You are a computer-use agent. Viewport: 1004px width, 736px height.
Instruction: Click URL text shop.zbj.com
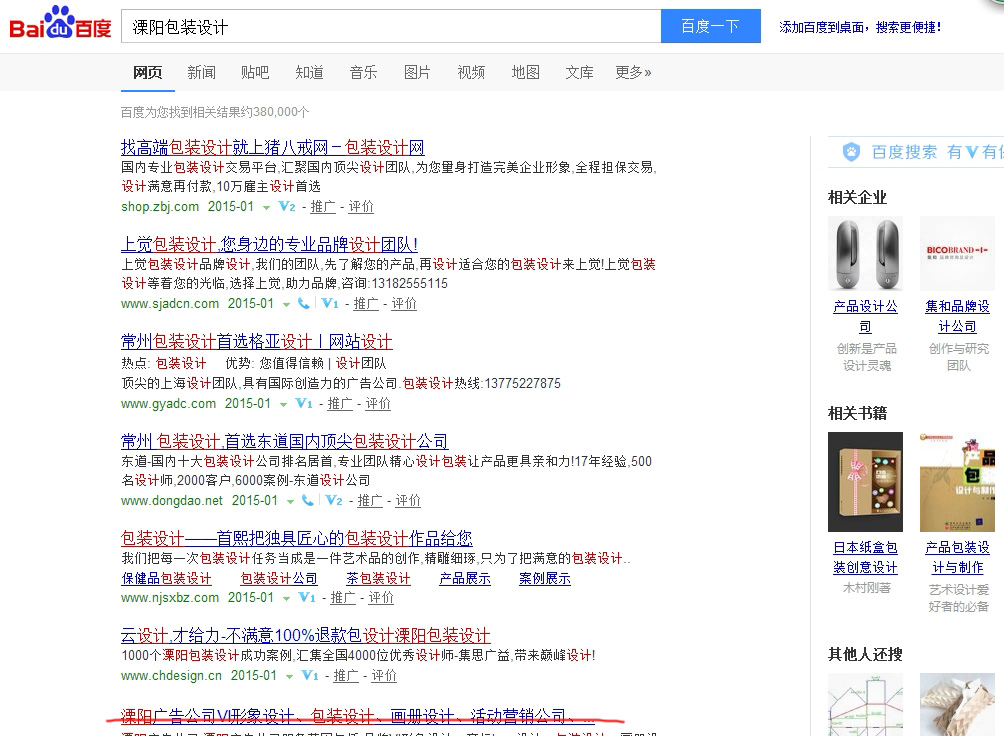(160, 207)
